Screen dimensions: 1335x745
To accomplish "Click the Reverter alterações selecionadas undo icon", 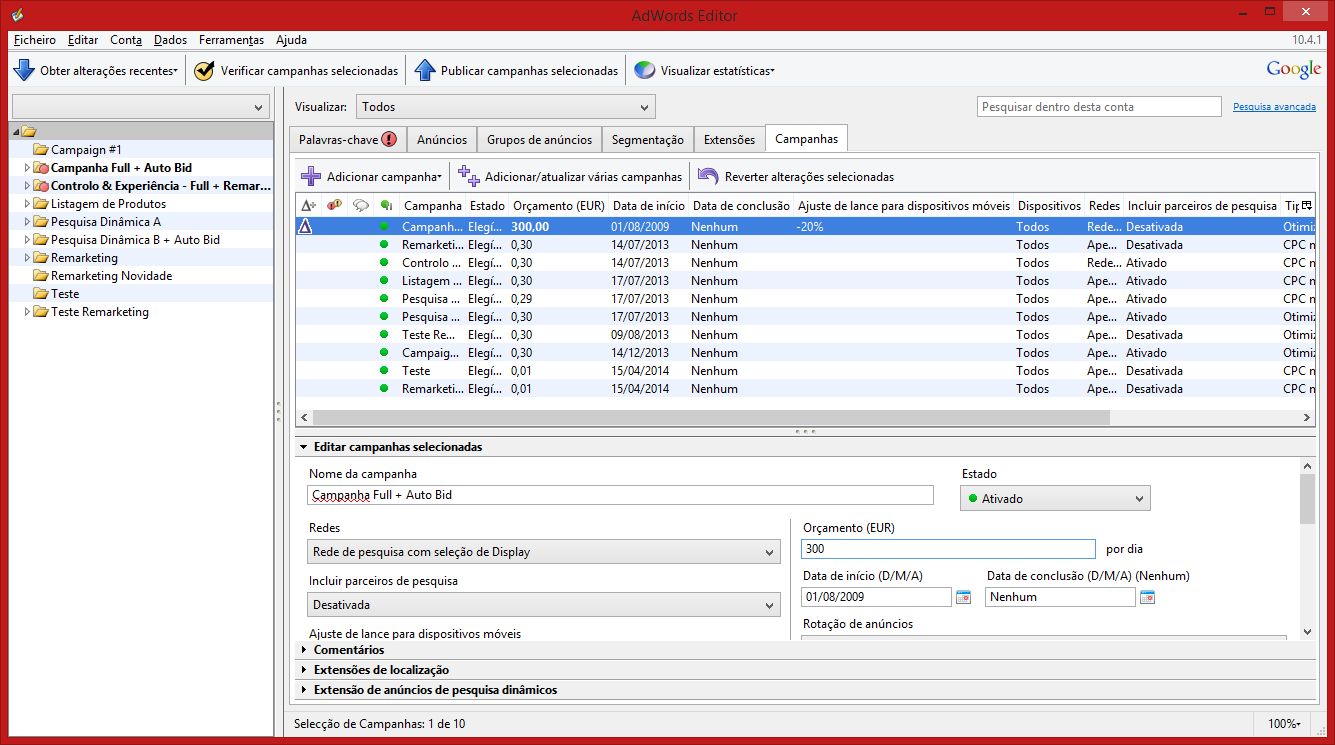I will click(708, 177).
